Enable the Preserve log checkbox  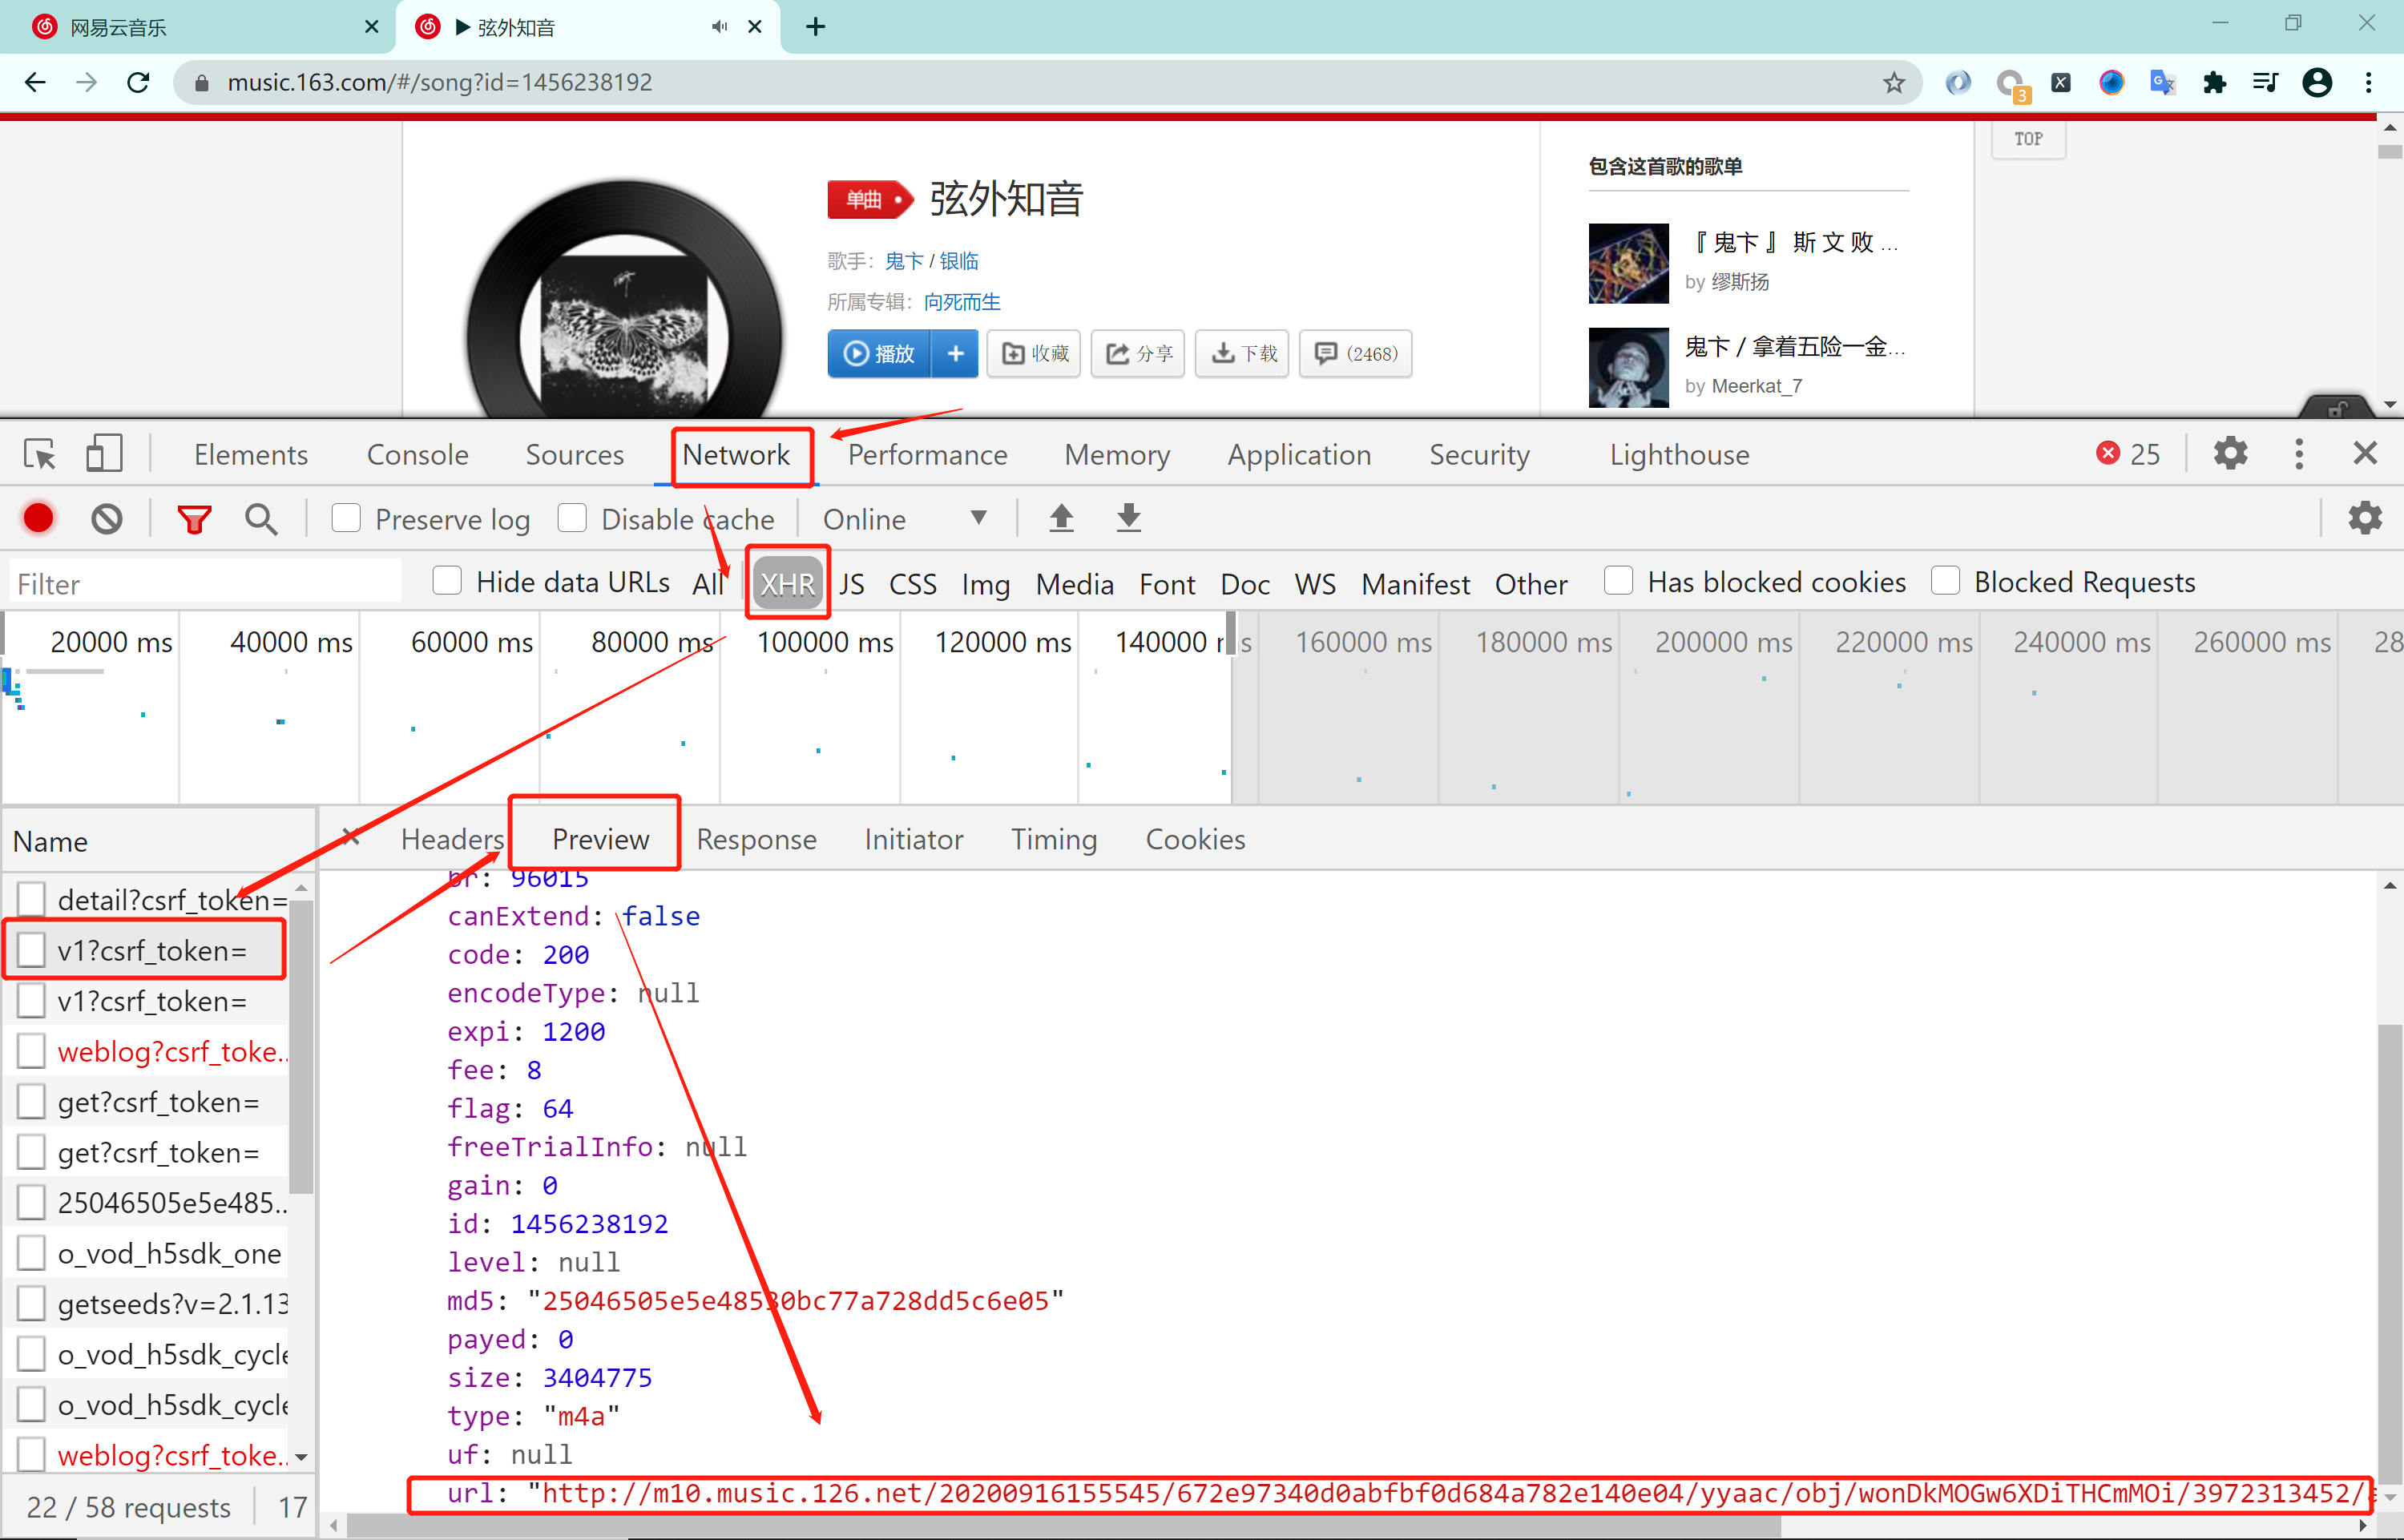(346, 518)
